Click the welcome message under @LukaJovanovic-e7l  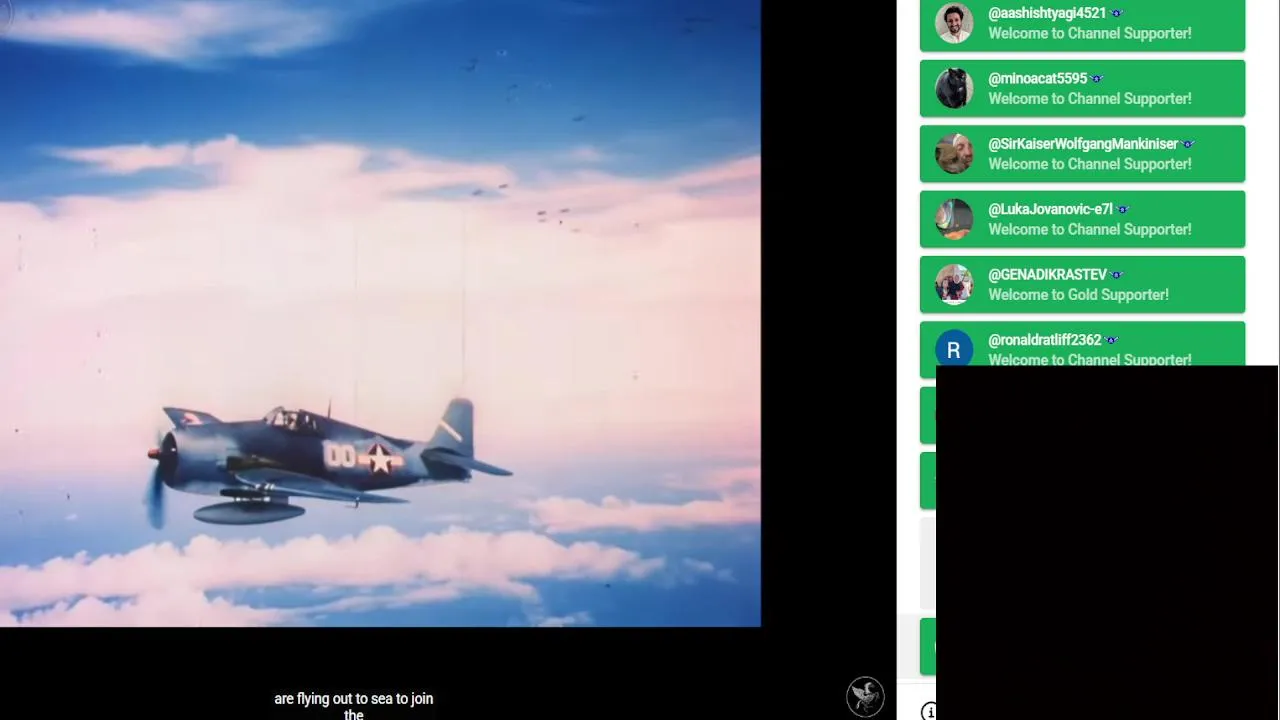coord(1090,229)
